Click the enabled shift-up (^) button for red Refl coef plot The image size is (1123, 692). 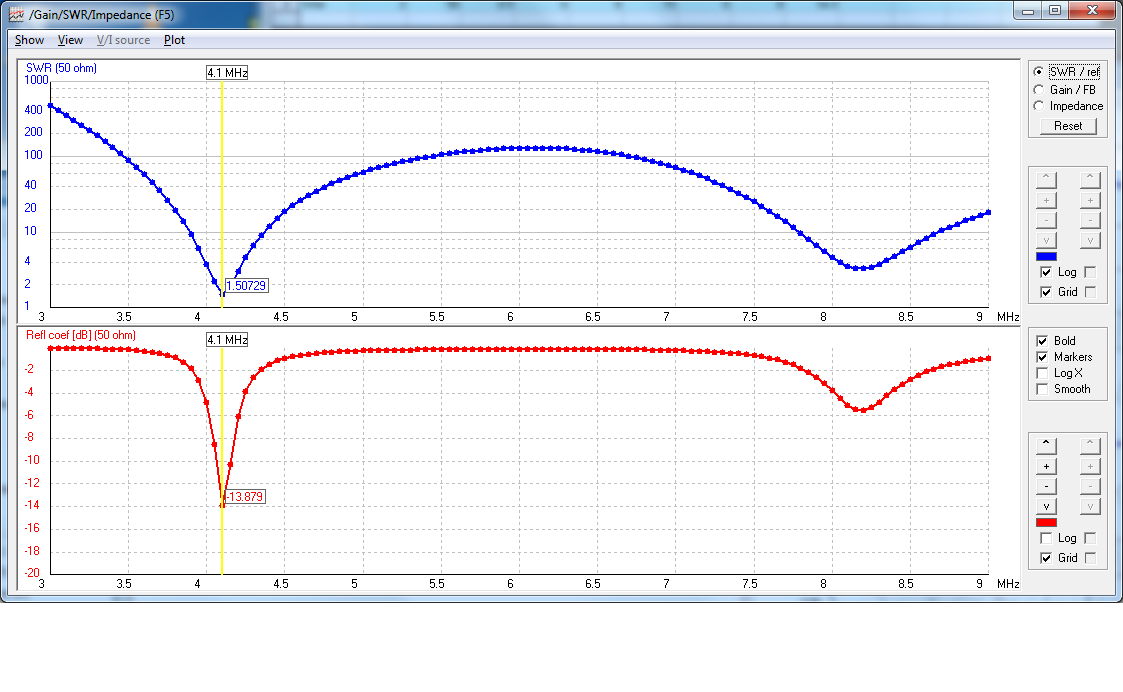(x=1046, y=445)
